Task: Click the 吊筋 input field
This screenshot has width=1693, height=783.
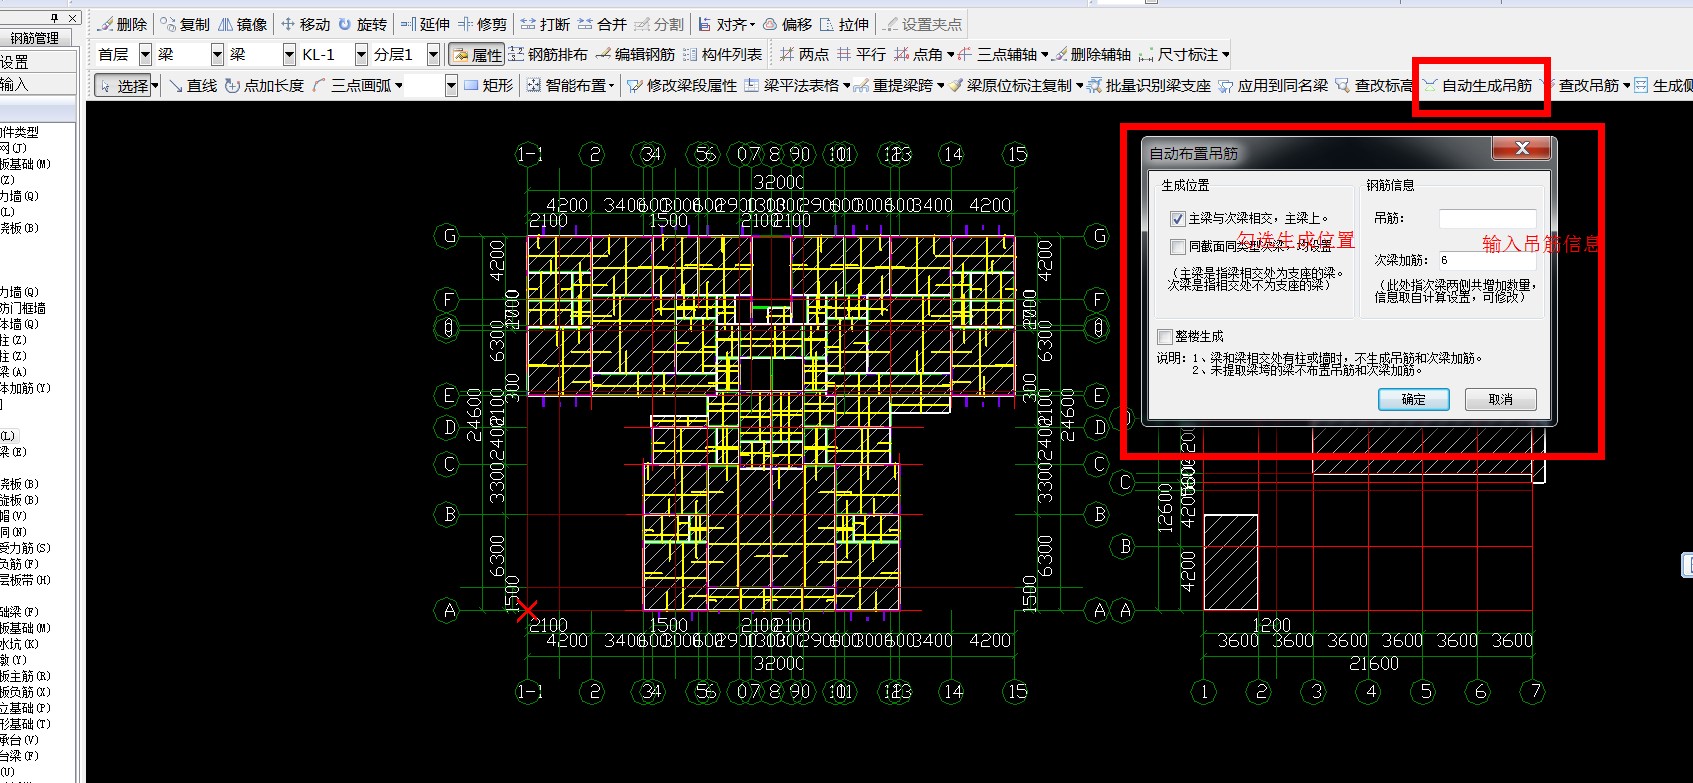Action: tap(1487, 218)
